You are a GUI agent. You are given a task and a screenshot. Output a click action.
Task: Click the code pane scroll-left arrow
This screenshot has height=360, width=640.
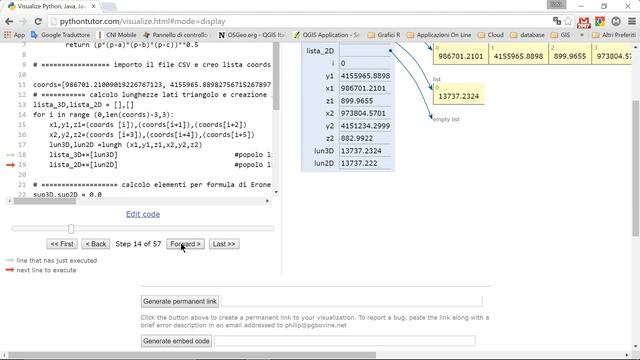[9, 201]
